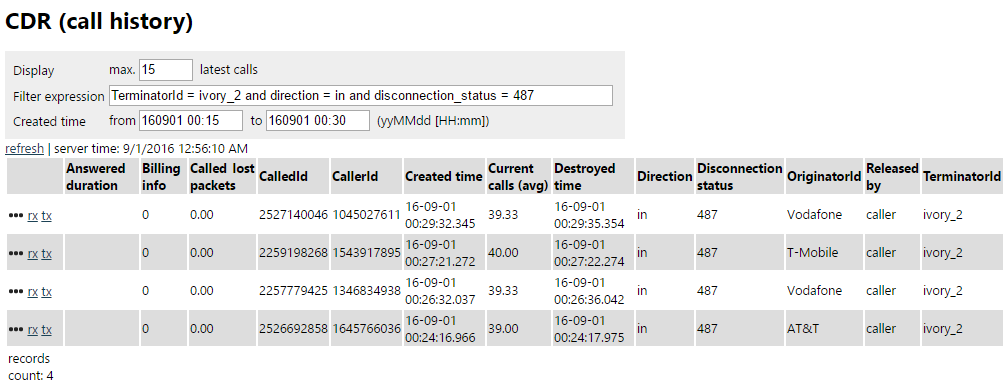Open details dots for call 2257779425
Screen dimensions: 1007x388
(x=15, y=292)
